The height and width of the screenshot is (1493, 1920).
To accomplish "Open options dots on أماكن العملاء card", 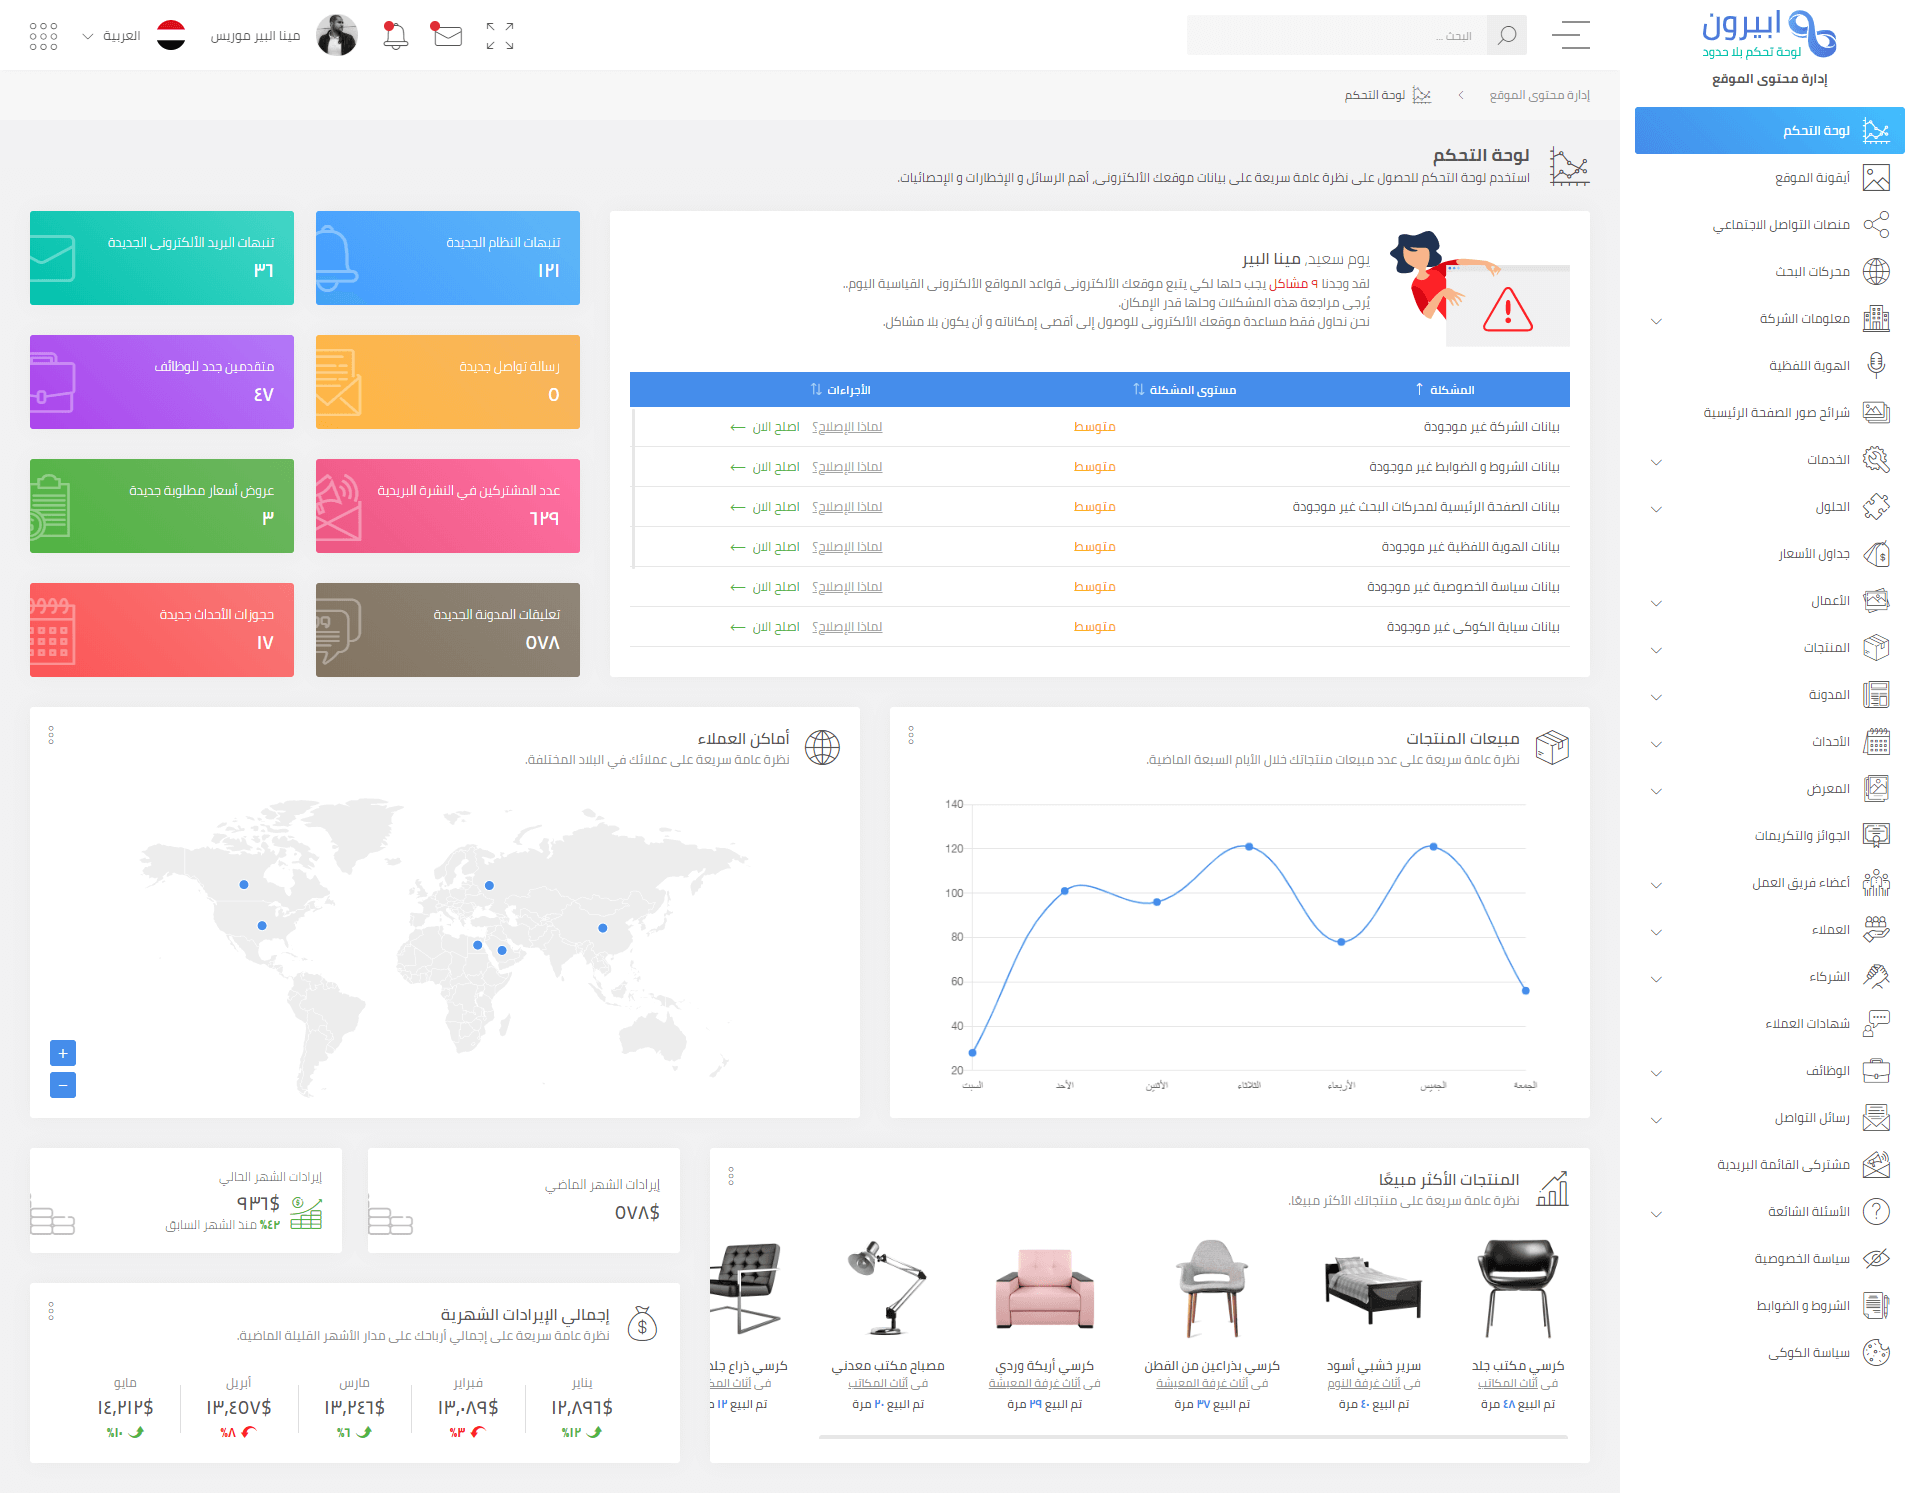I will 51,735.
